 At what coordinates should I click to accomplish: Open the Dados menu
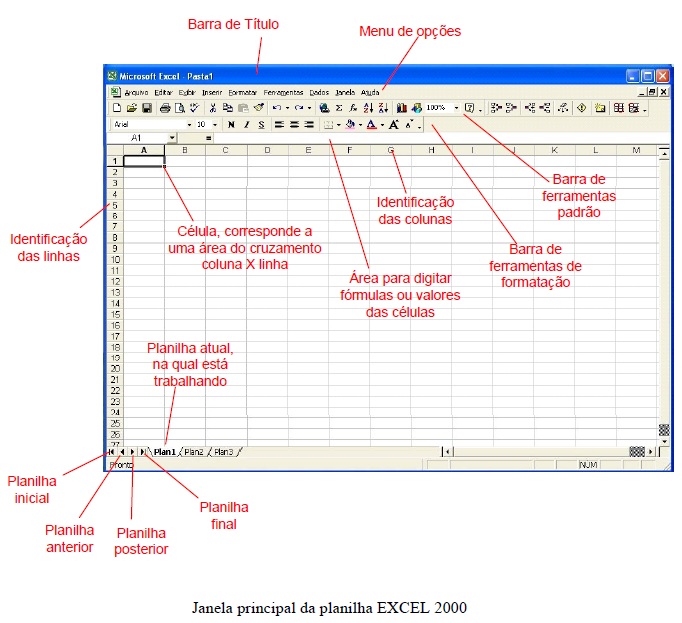pos(319,93)
